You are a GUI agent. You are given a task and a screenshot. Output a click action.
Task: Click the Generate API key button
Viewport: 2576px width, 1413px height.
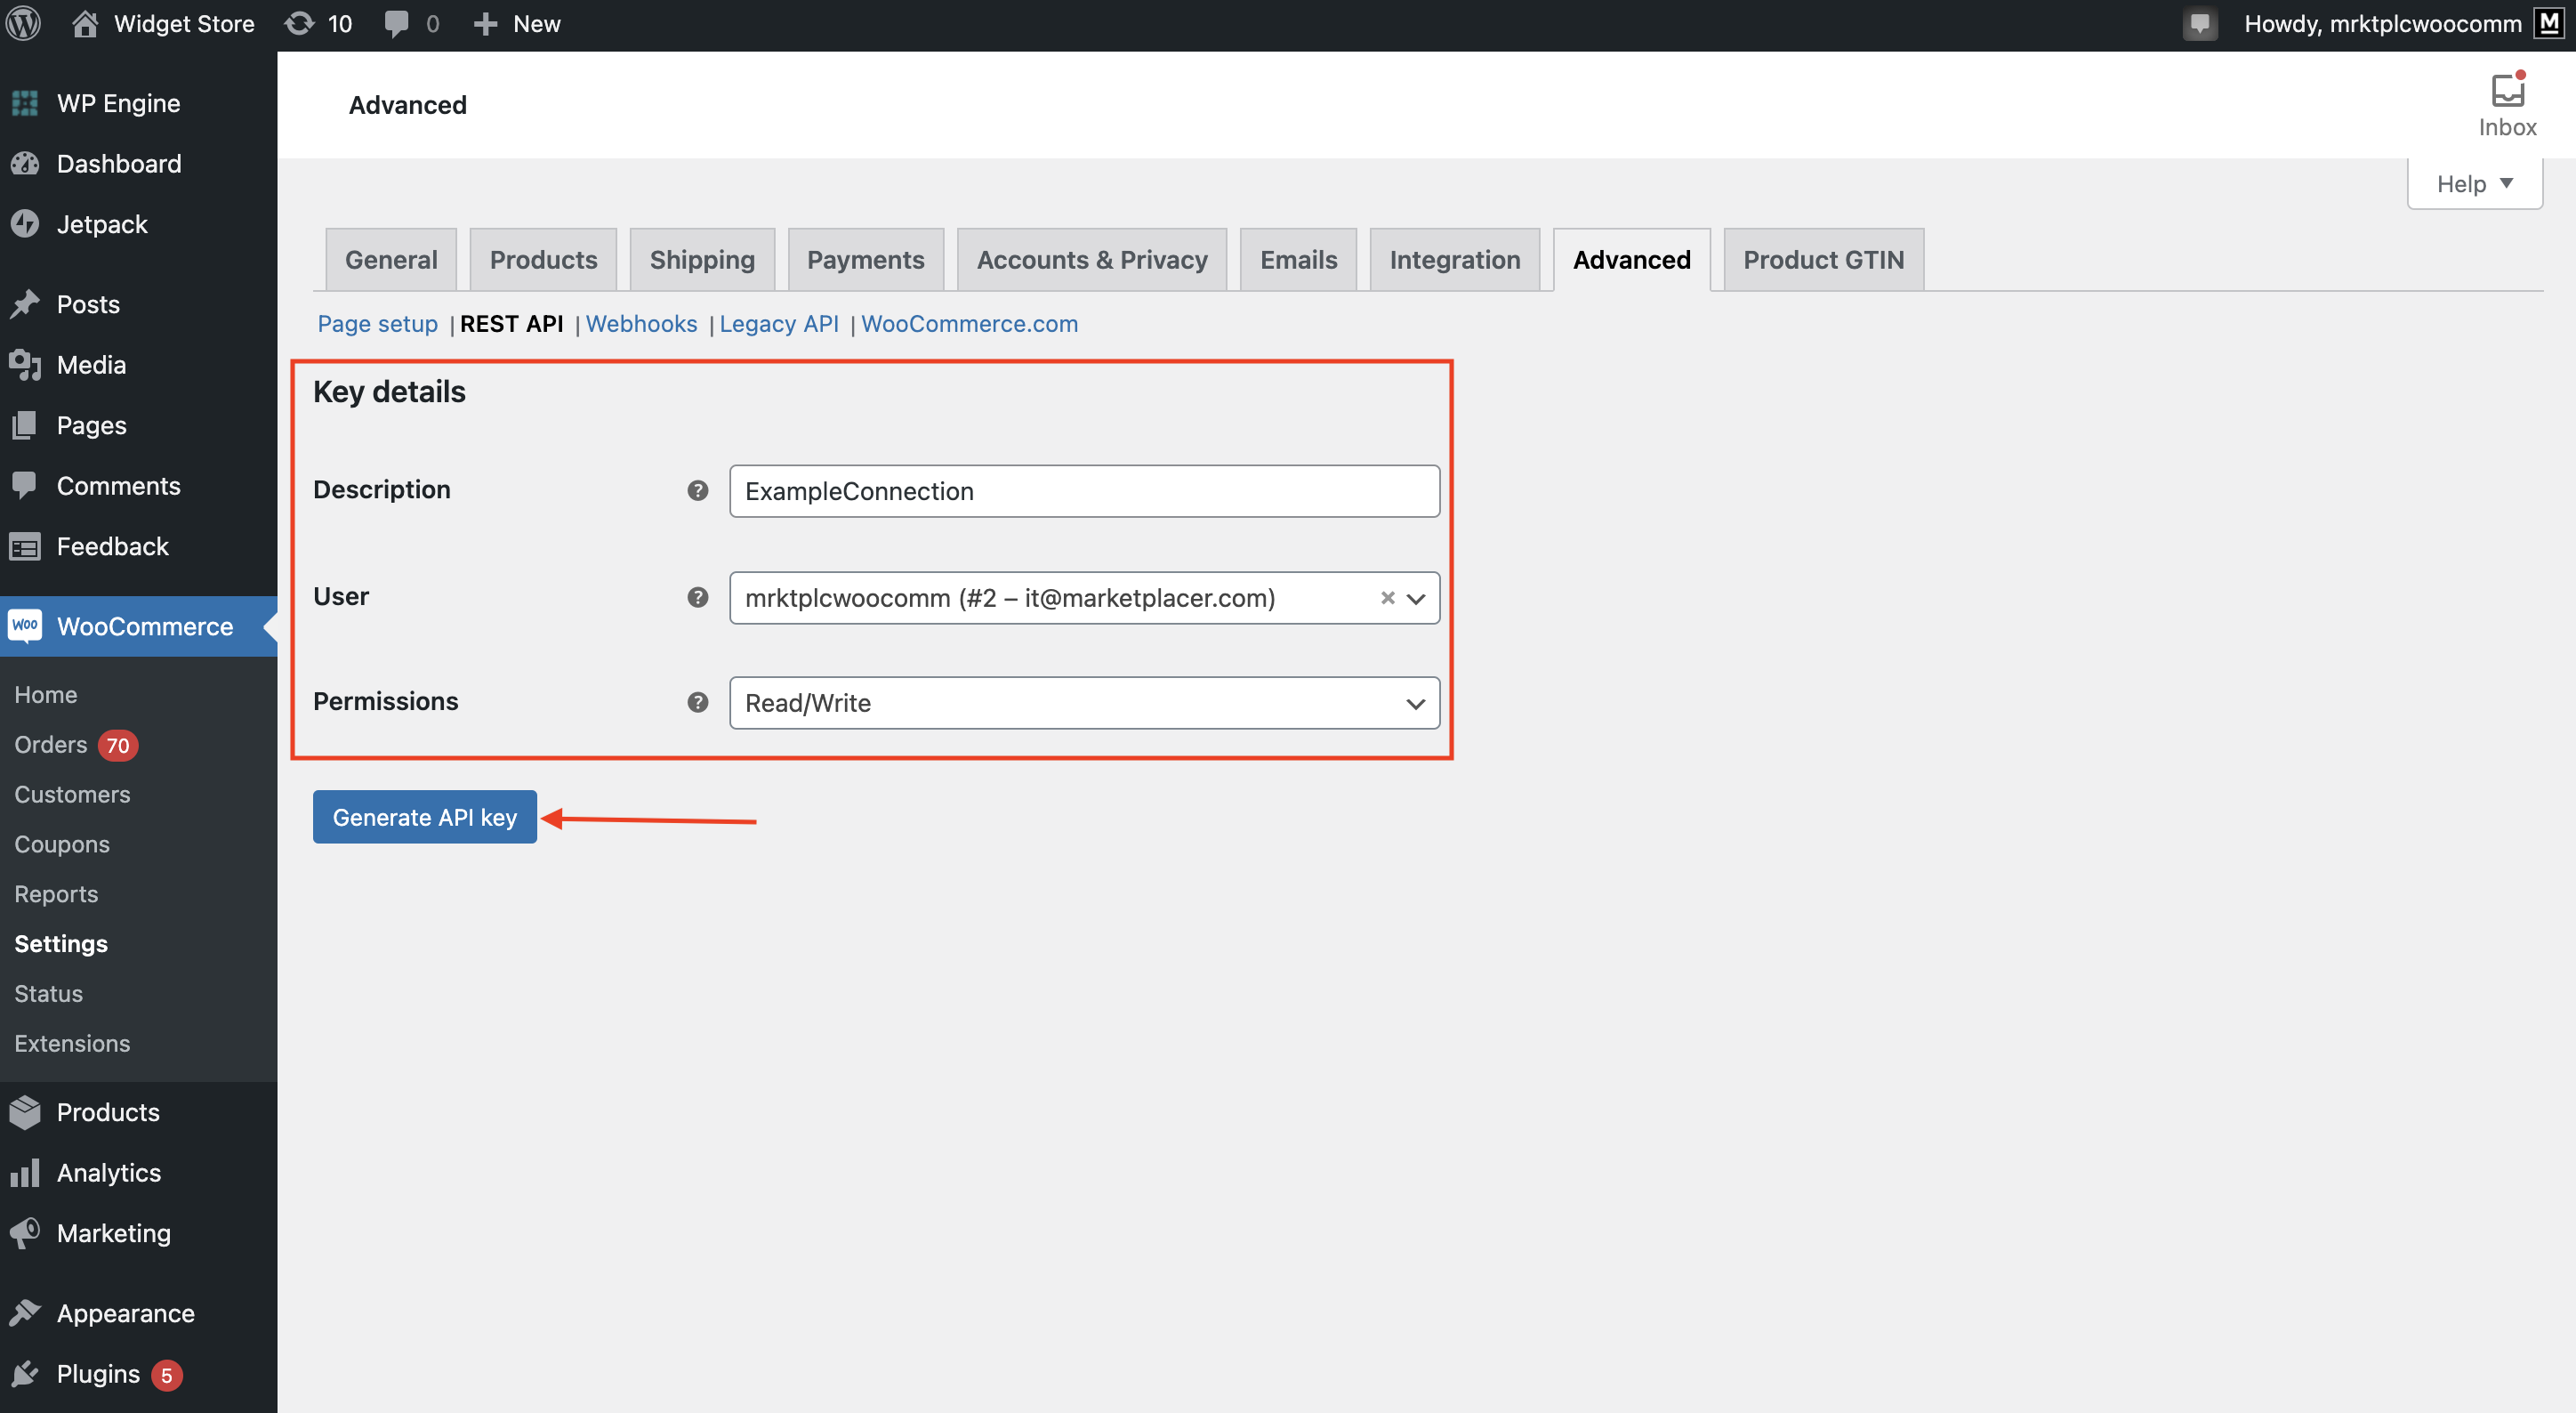point(424,817)
